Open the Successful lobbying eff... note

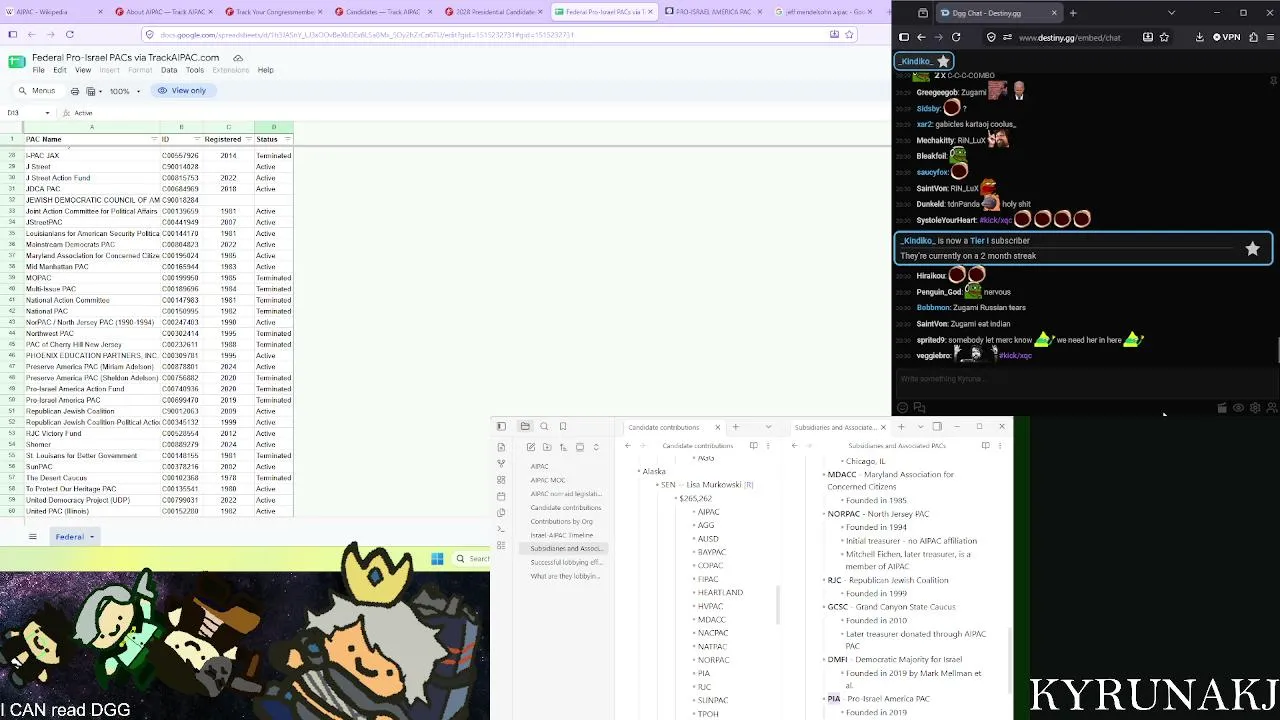point(566,562)
